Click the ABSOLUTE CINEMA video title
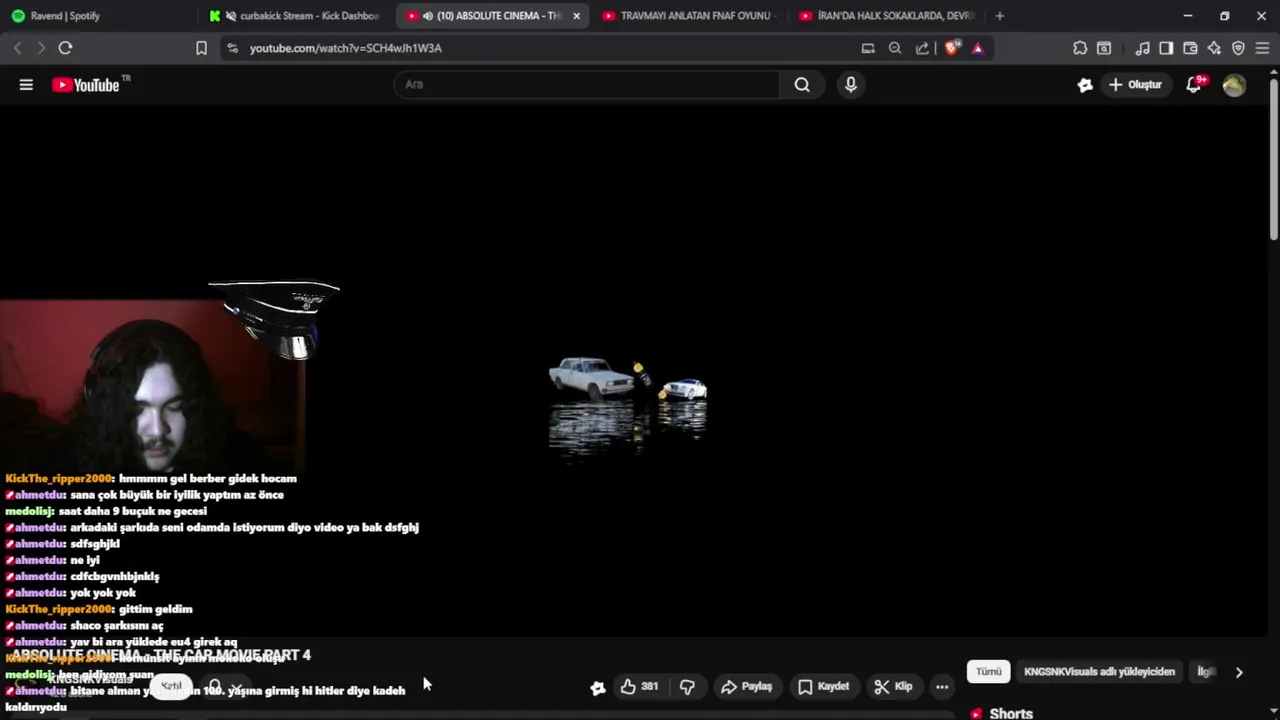The image size is (1280, 720). [x=161, y=655]
